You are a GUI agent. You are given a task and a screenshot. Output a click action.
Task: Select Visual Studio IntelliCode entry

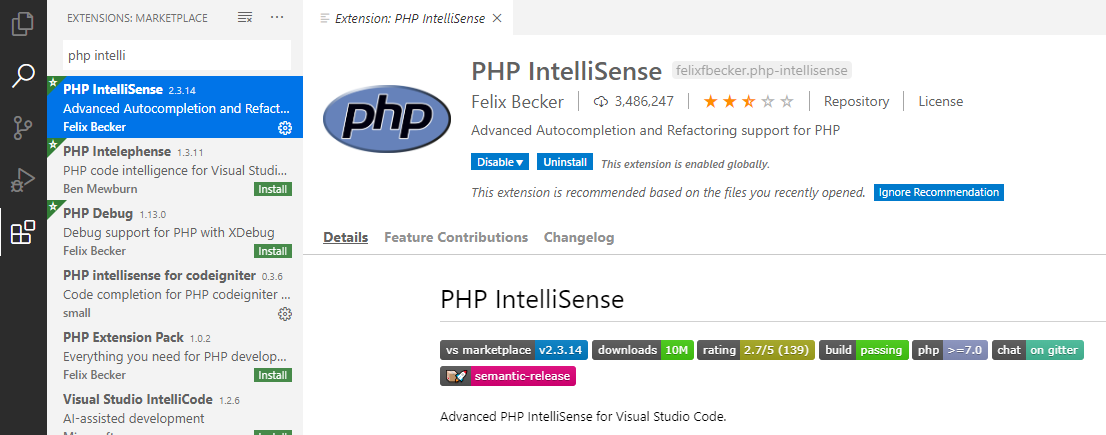tap(175, 410)
